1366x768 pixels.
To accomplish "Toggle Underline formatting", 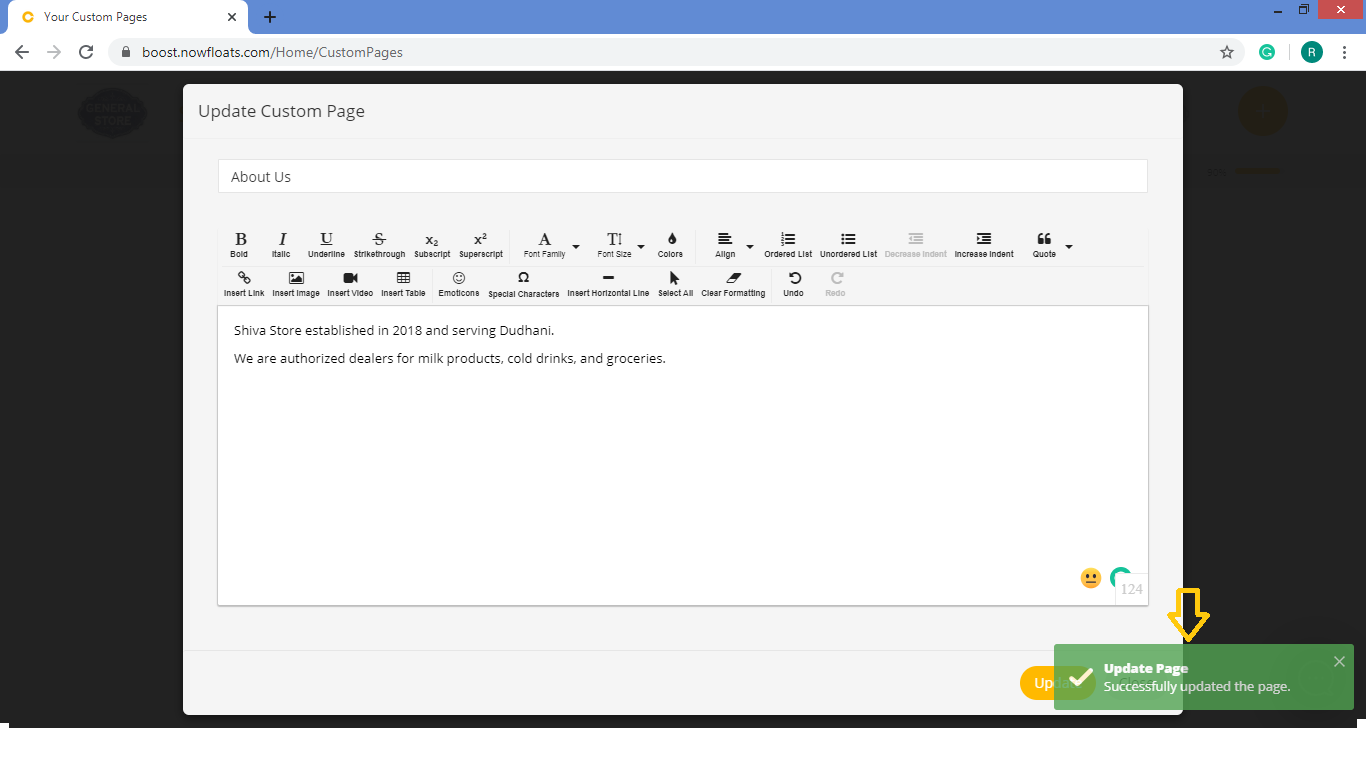I will point(326,243).
